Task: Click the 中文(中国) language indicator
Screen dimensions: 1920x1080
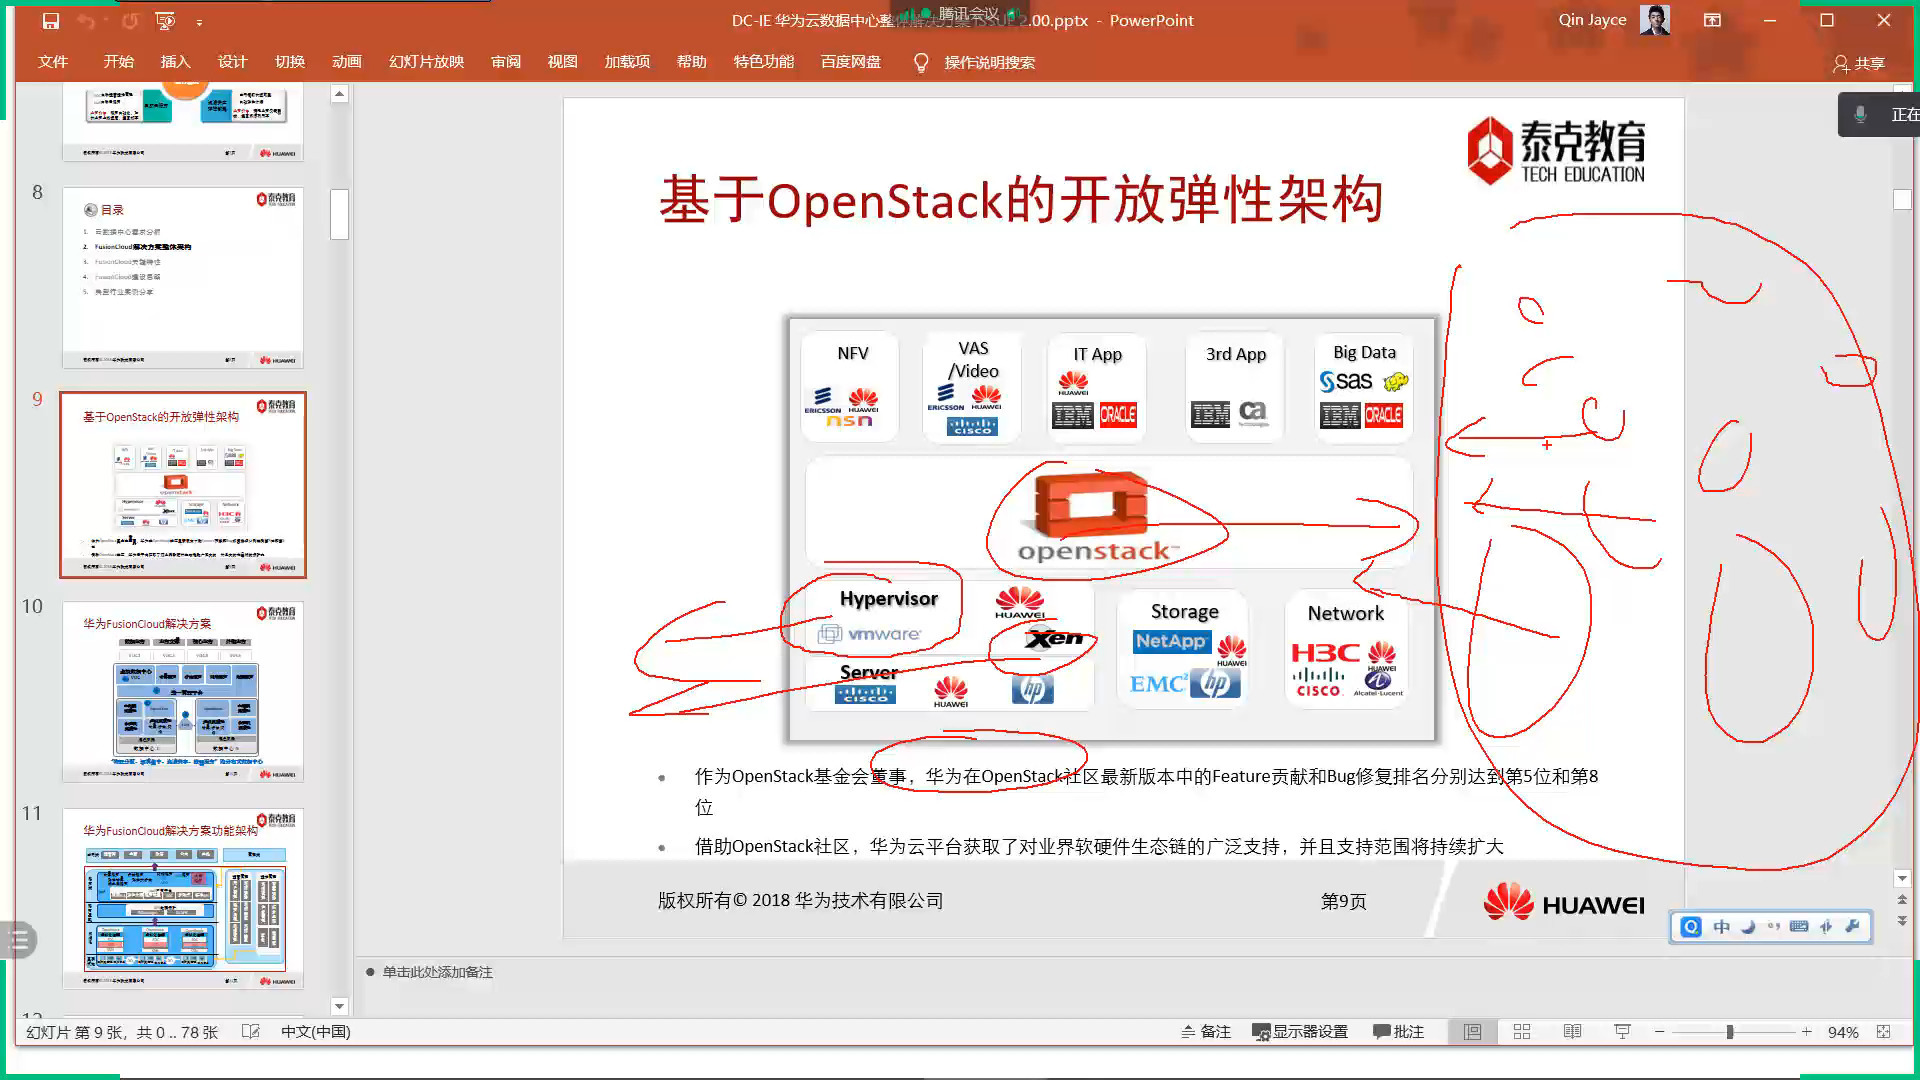Action: [x=315, y=1031]
